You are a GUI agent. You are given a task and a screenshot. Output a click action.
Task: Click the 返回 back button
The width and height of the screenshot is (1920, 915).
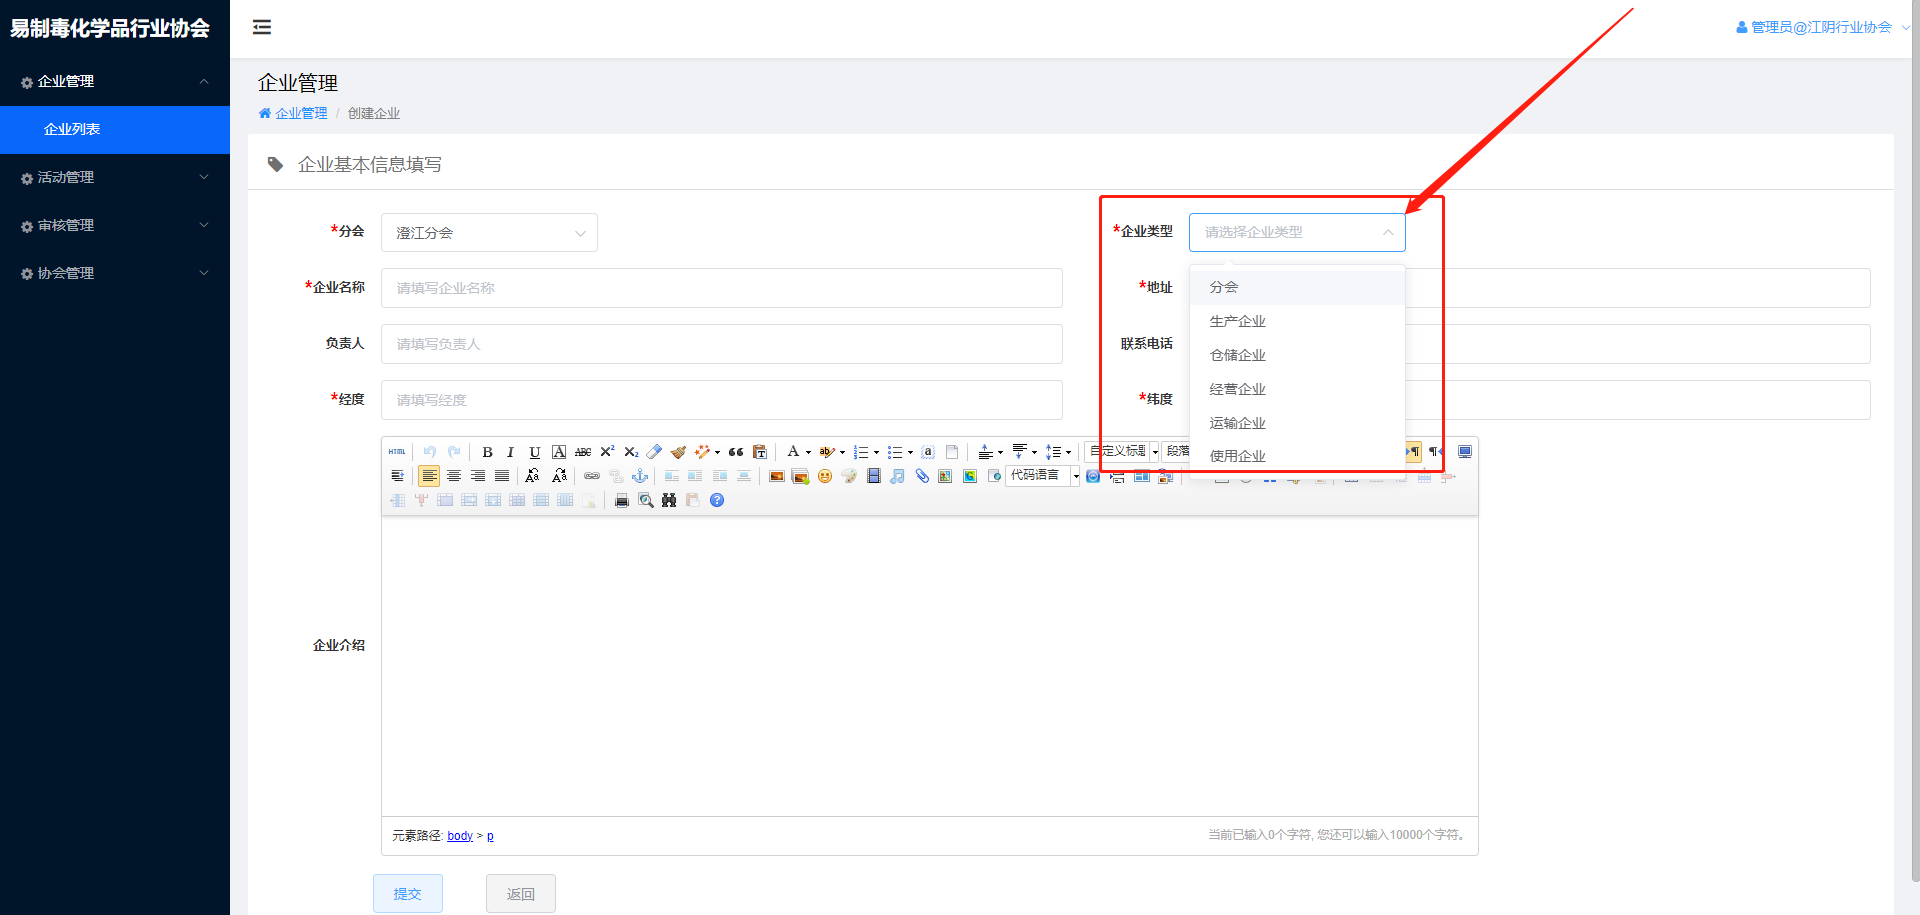(521, 894)
